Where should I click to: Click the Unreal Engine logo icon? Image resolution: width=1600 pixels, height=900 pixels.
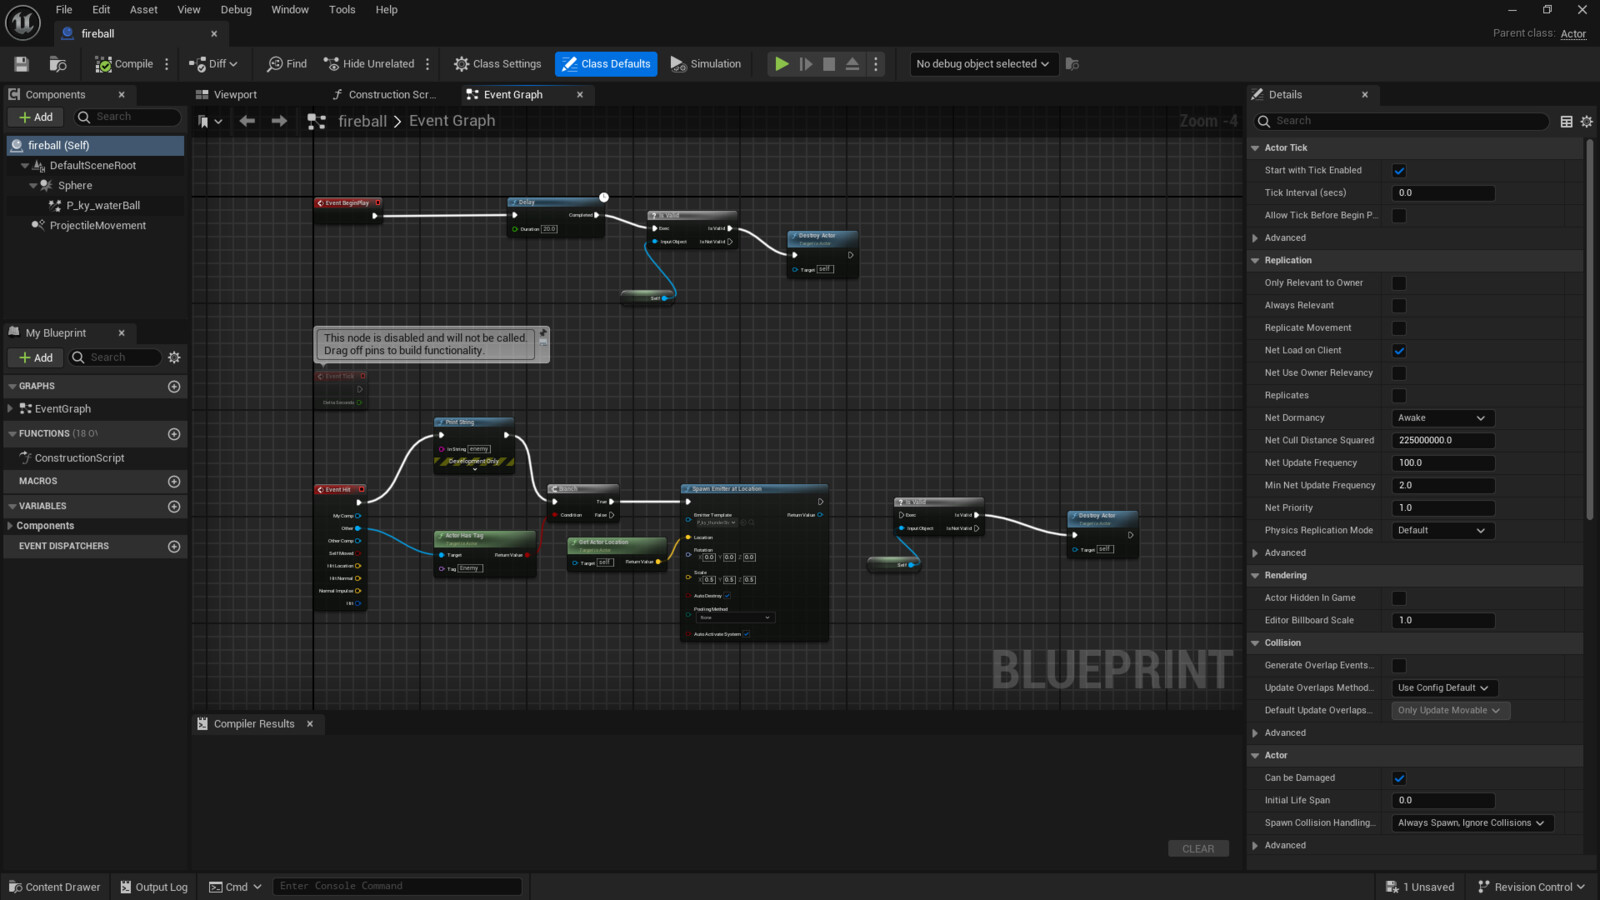tap(23, 22)
